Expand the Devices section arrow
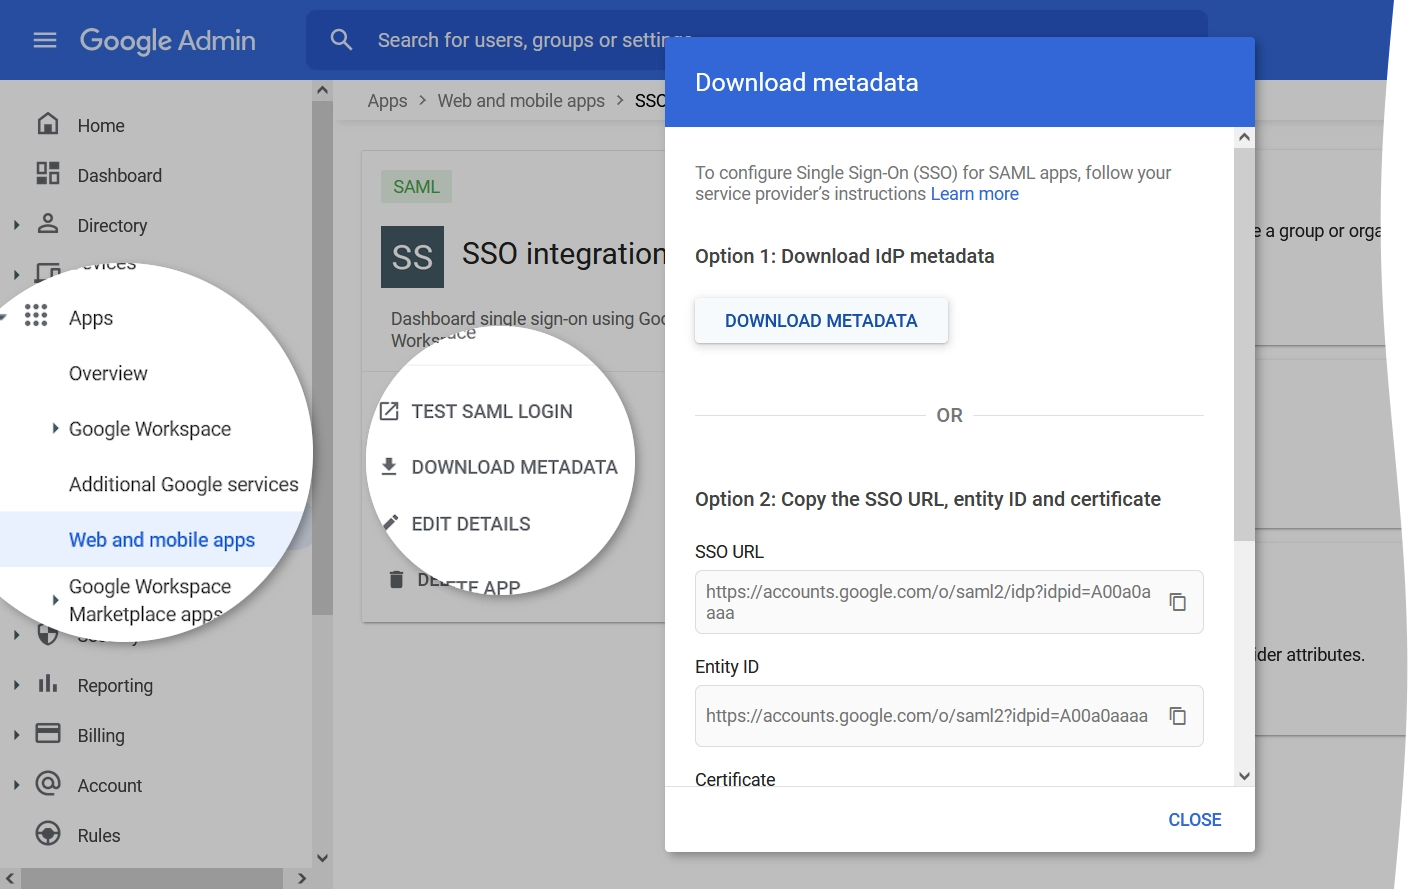The height and width of the screenshot is (889, 1408). click(16, 274)
